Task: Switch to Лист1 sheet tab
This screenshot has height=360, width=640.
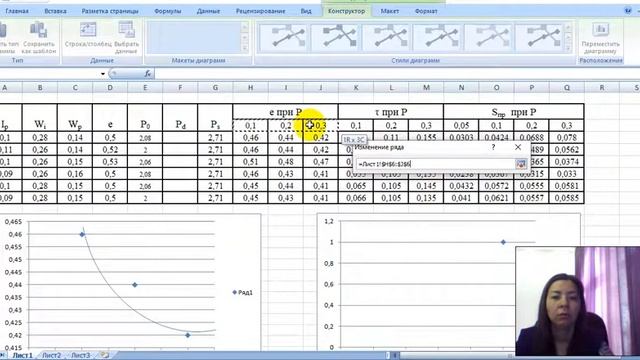Action: (x=22, y=355)
